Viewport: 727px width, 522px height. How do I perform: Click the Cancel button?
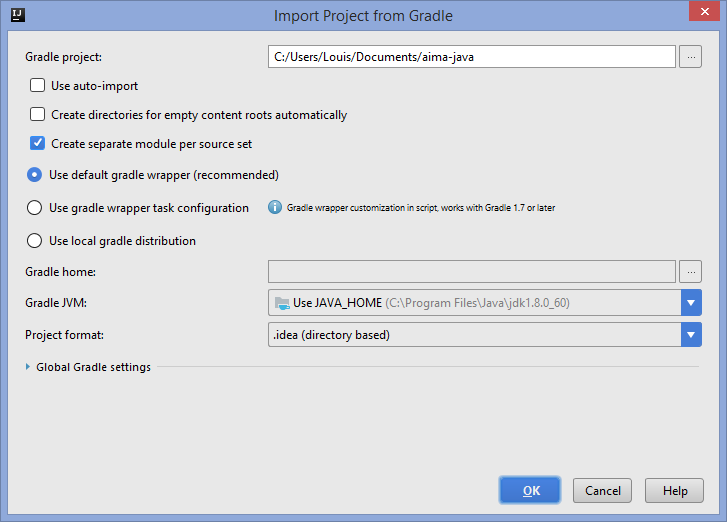(602, 491)
